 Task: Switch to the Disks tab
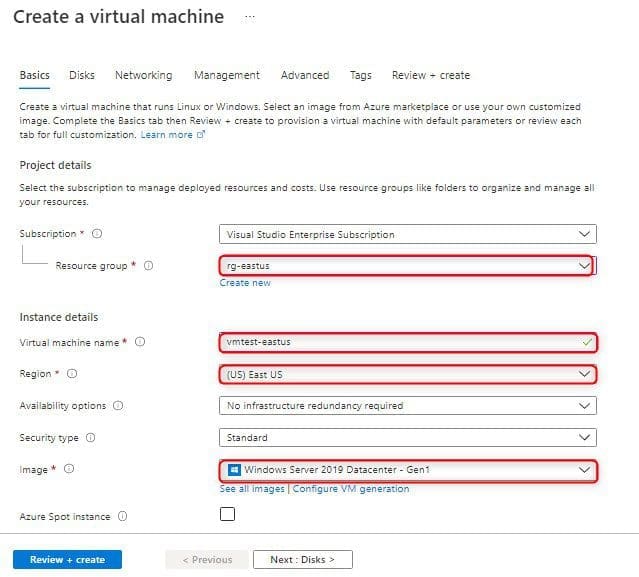(x=82, y=75)
